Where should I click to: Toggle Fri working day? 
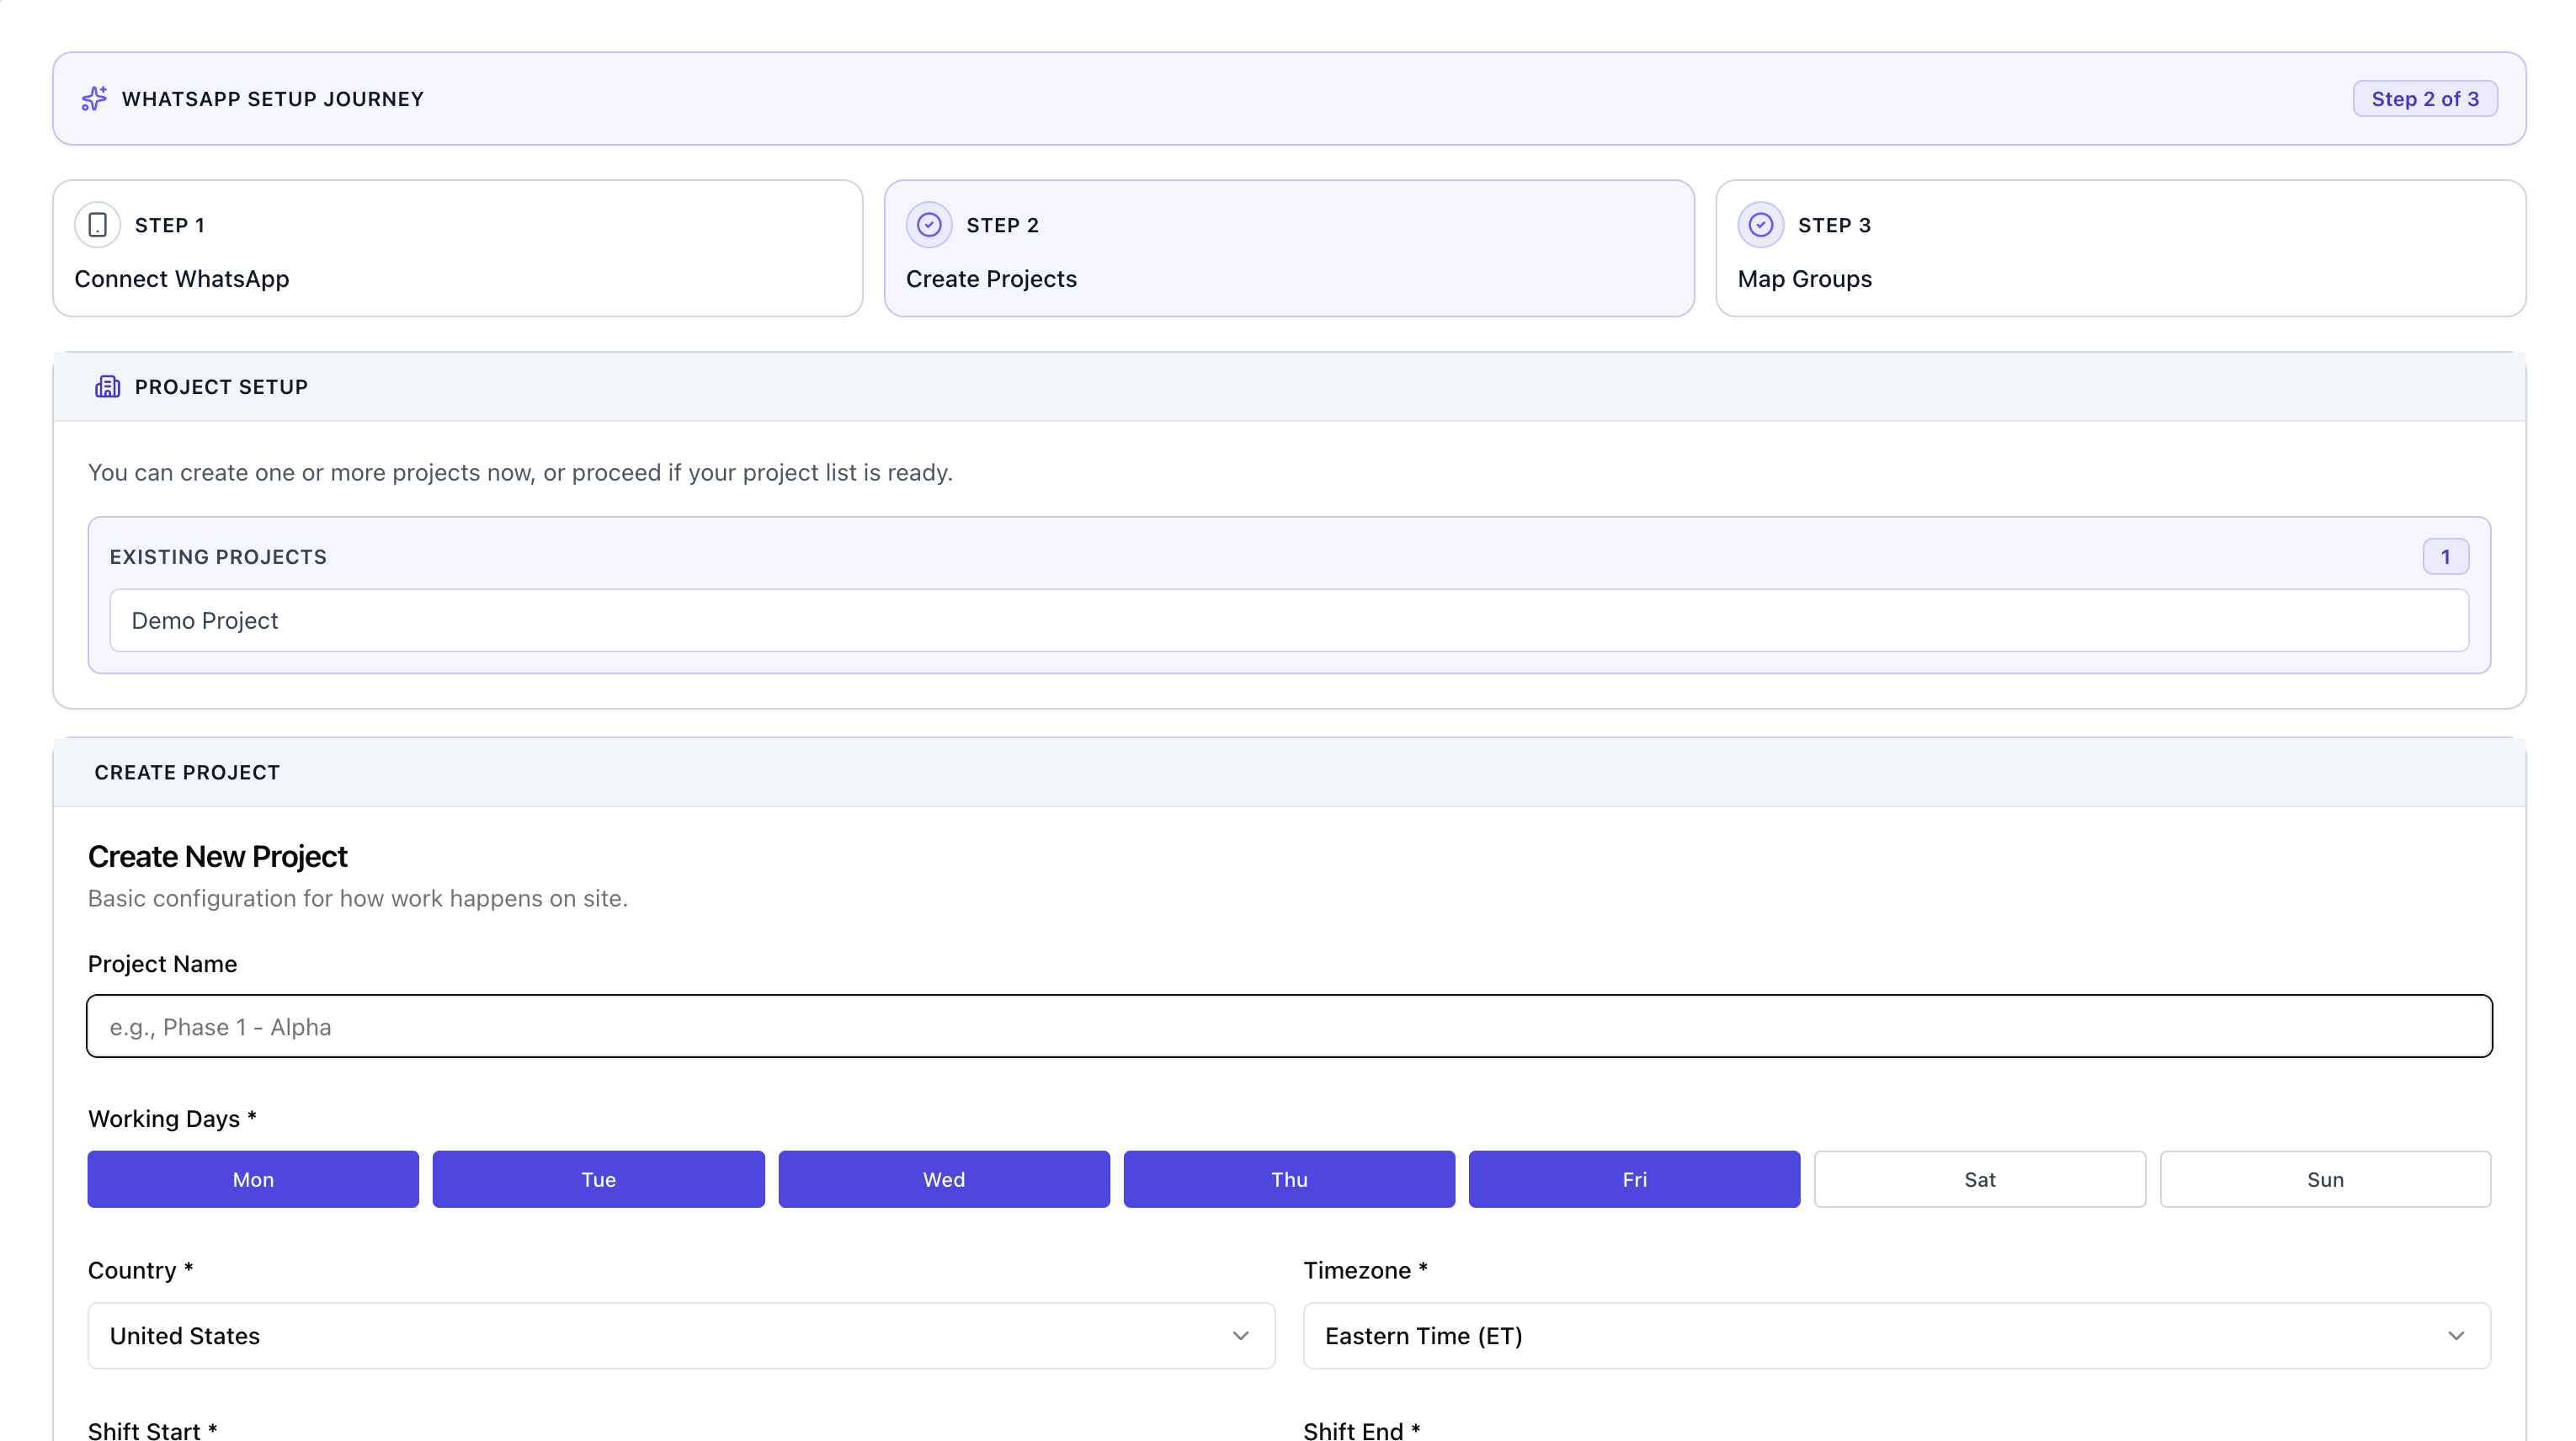[x=1634, y=1179]
